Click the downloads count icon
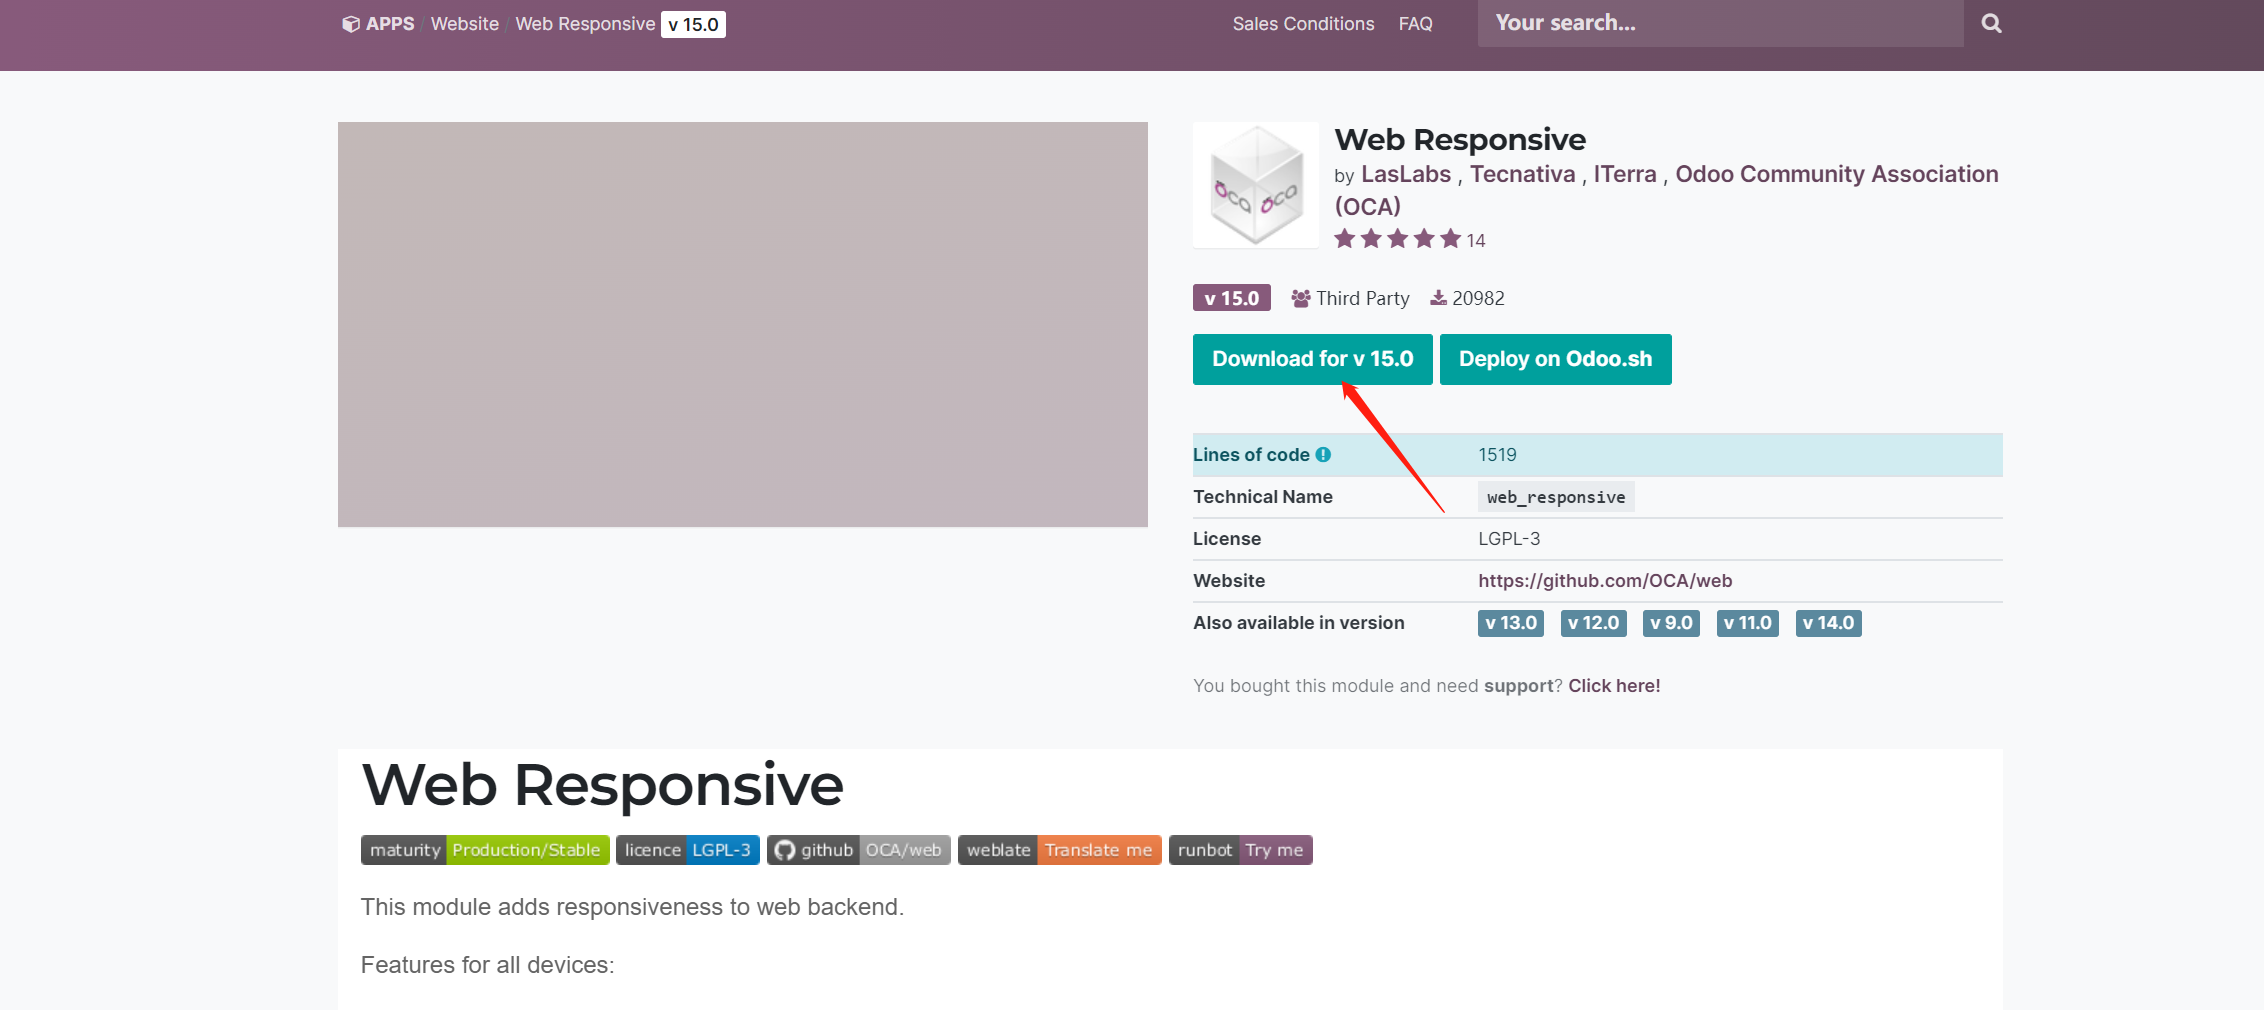The height and width of the screenshot is (1010, 2264). [1438, 298]
